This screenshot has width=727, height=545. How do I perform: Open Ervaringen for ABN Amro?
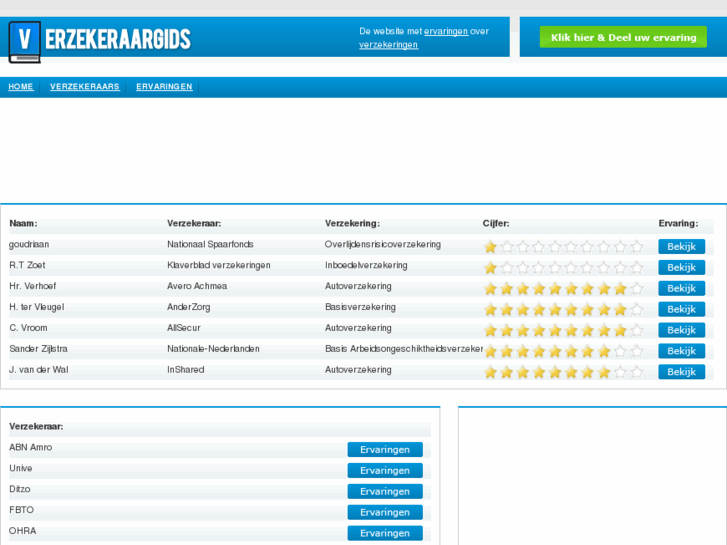click(x=385, y=450)
